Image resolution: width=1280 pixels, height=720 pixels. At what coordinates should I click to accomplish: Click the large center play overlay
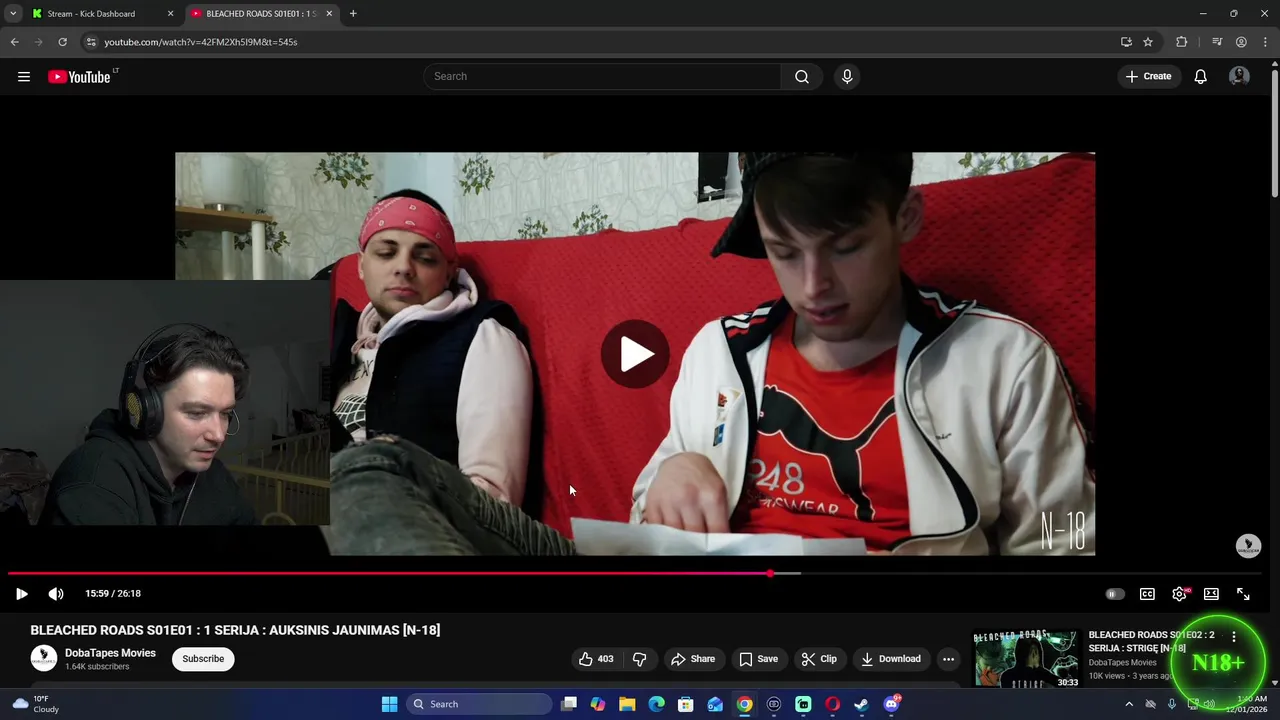pos(636,354)
